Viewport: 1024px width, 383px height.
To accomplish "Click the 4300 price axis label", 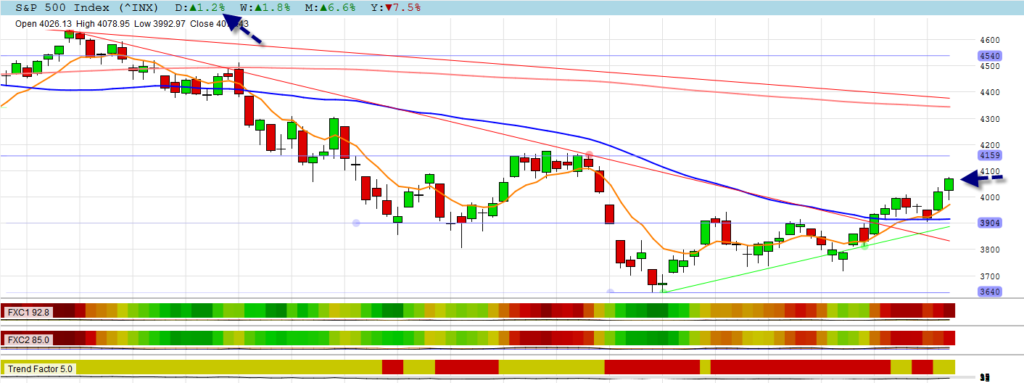I will [991, 118].
